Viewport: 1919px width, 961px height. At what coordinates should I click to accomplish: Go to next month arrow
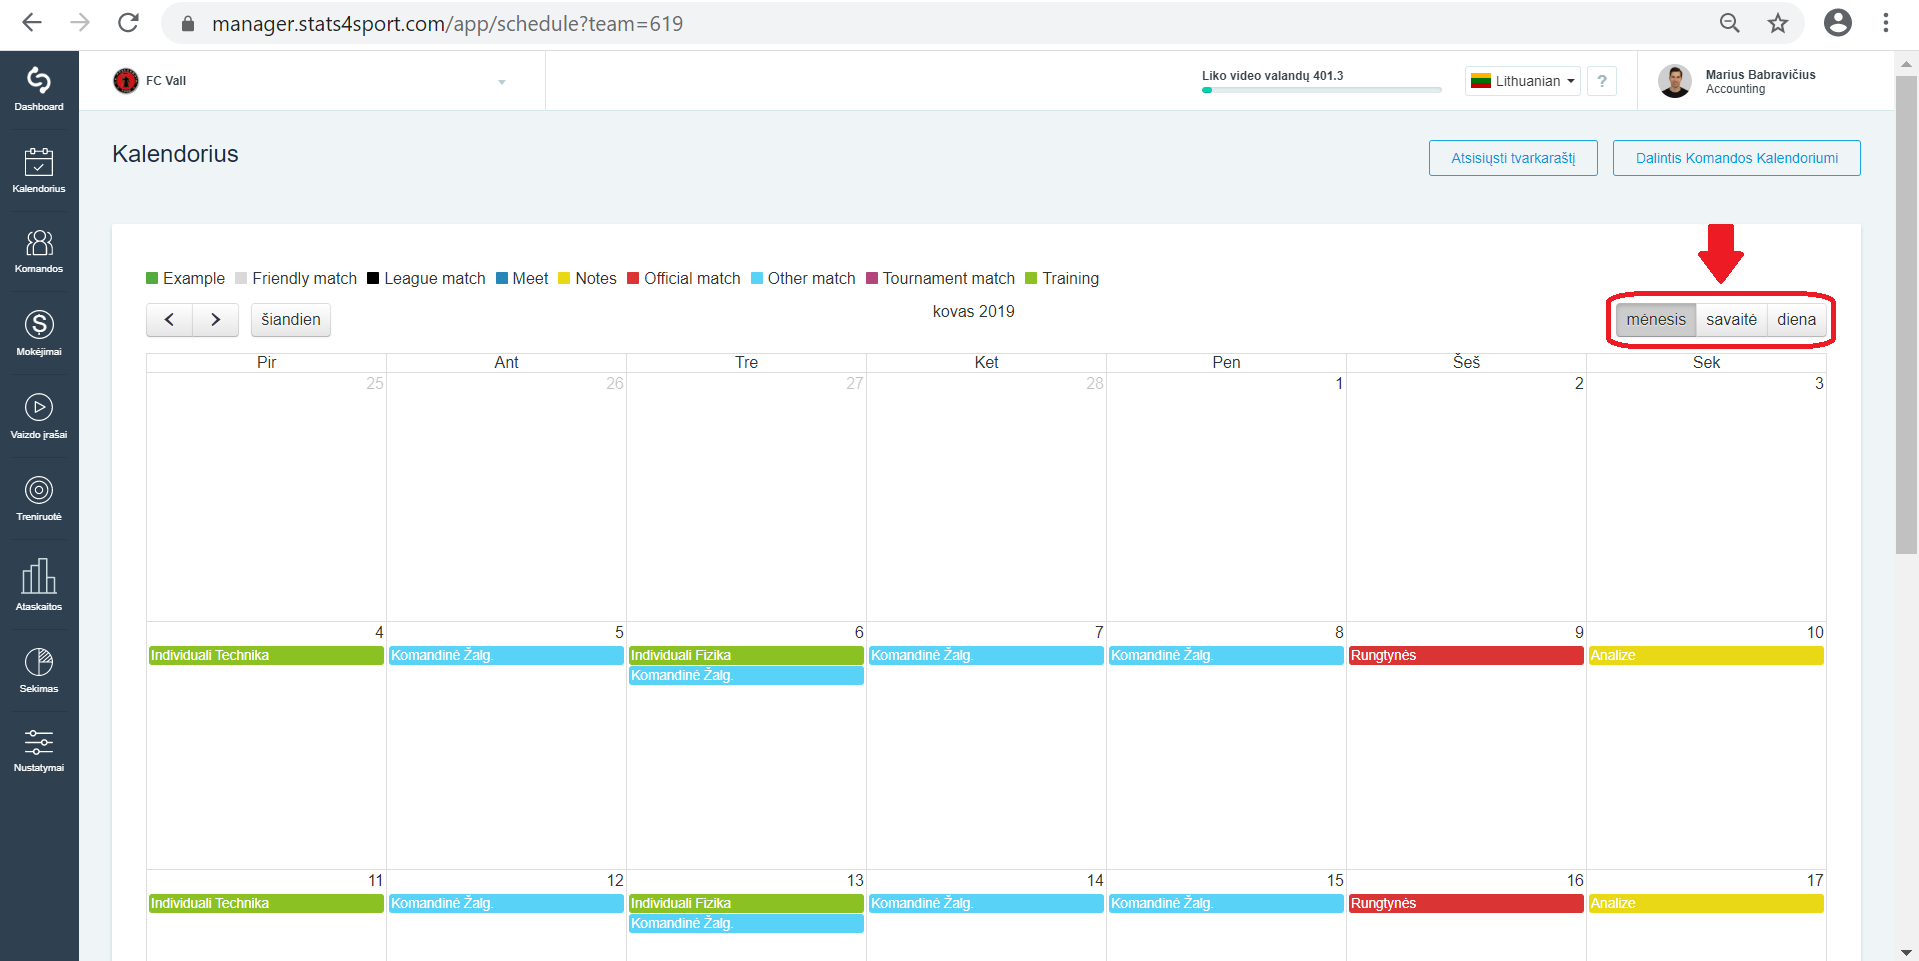(215, 320)
